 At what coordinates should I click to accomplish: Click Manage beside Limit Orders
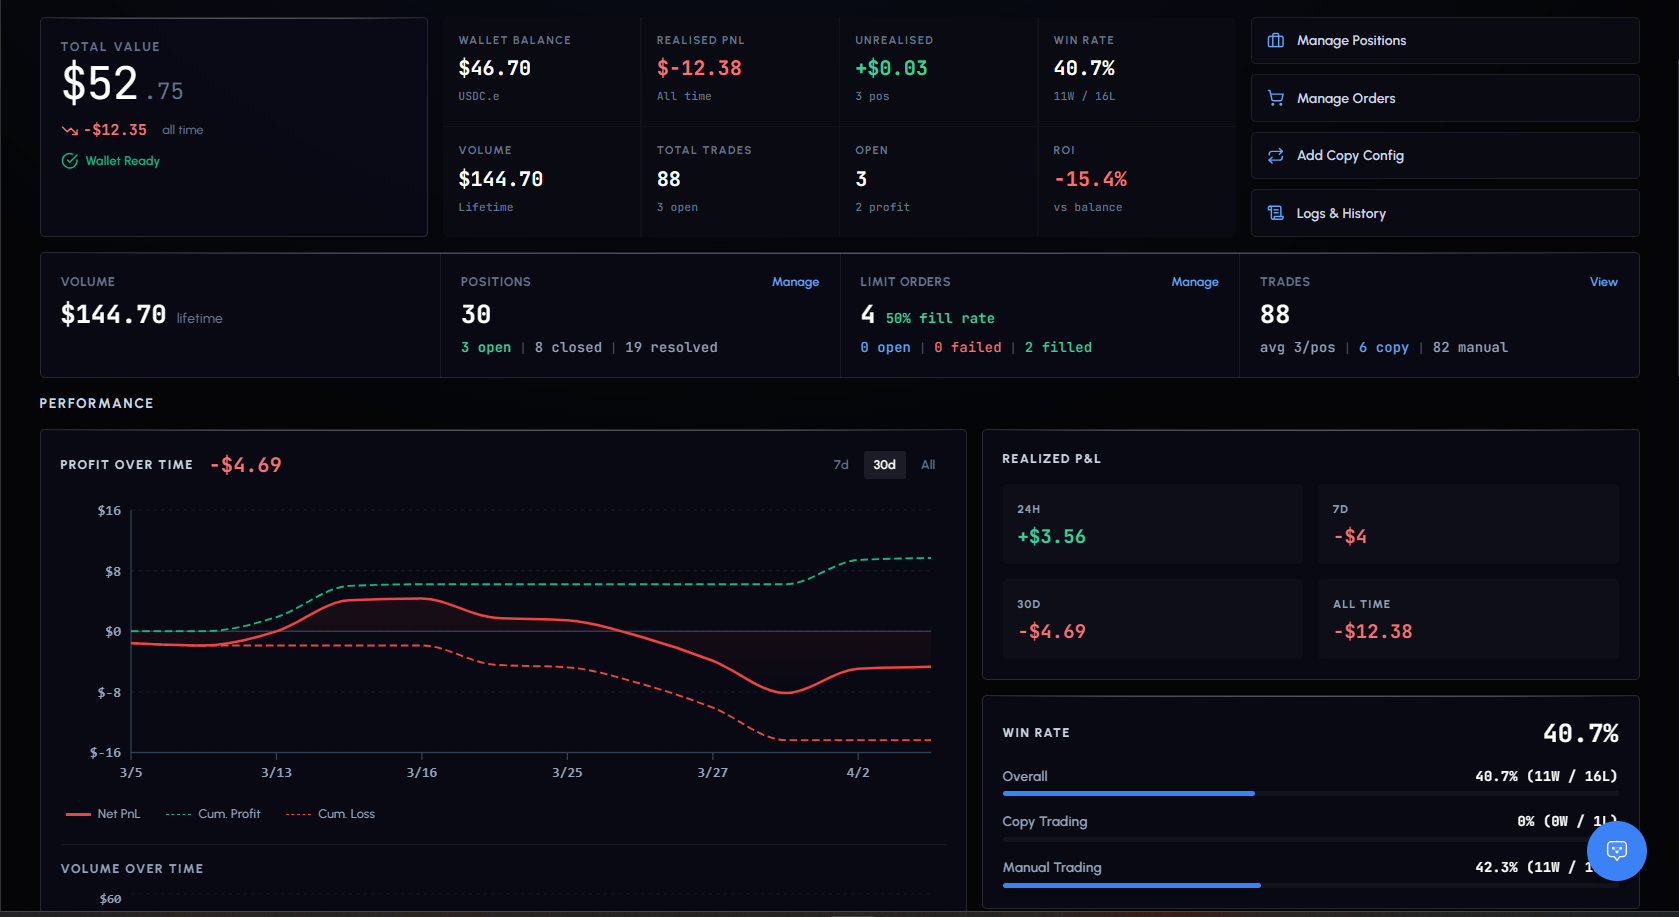click(1195, 282)
